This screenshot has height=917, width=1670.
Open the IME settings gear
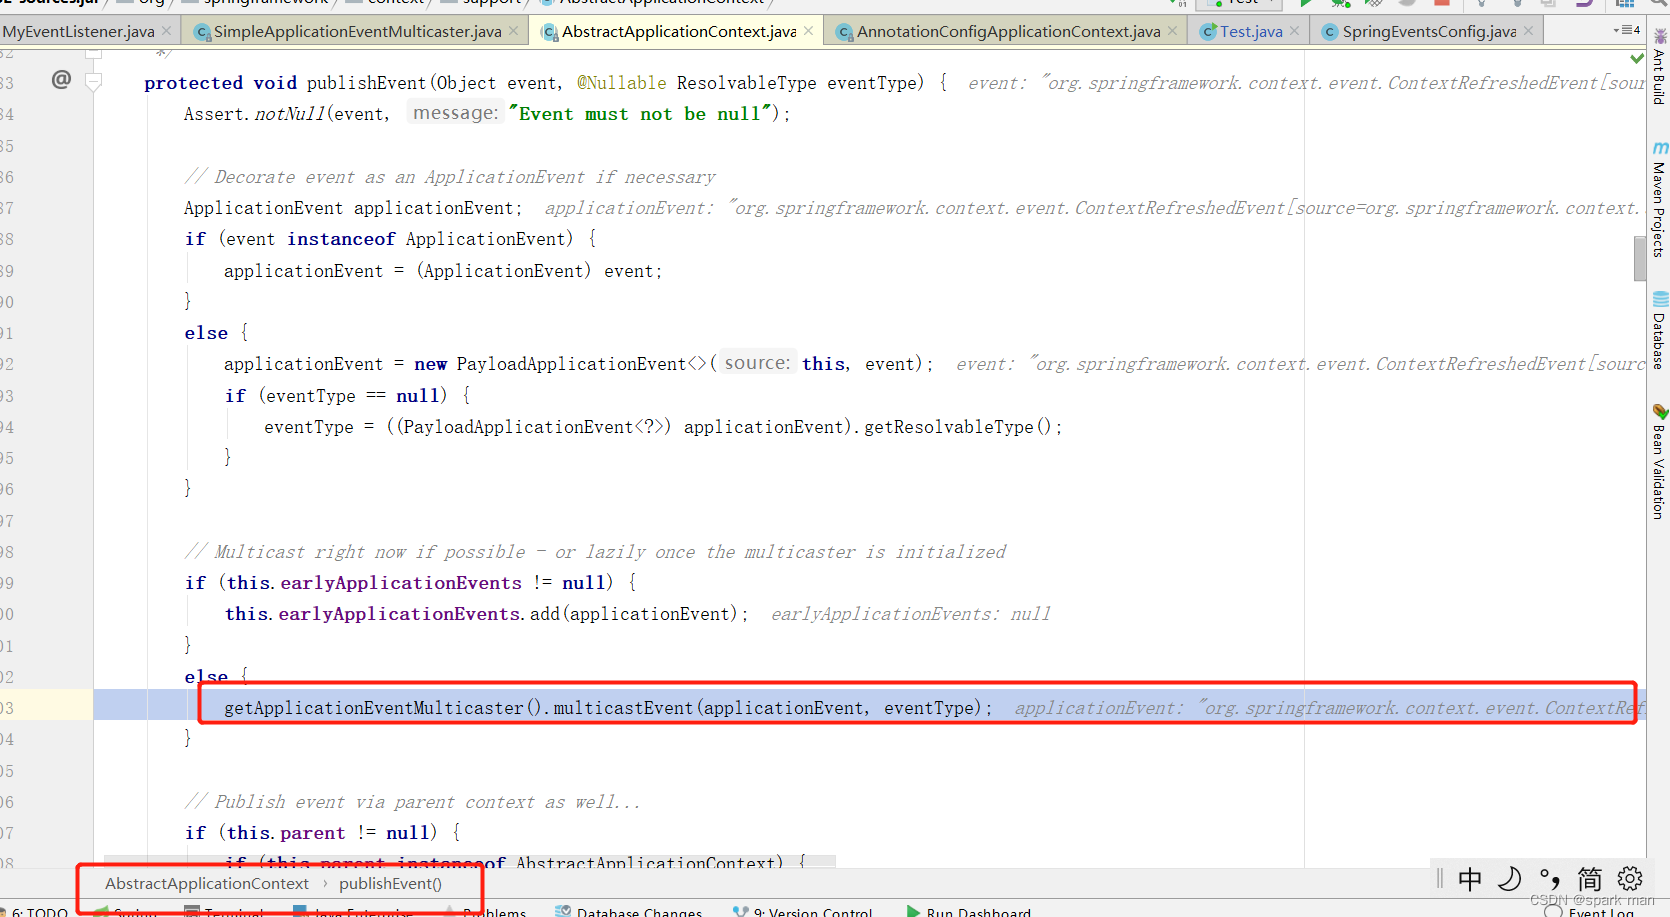point(1630,879)
